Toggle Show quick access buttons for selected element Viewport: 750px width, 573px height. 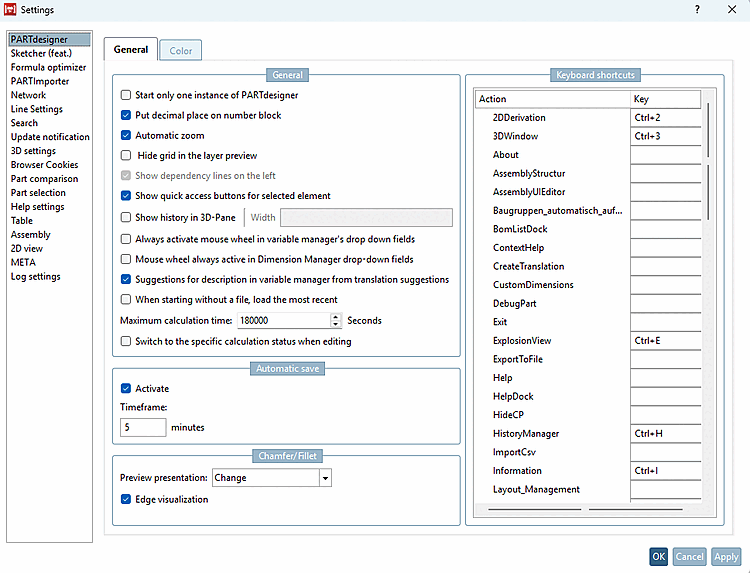[x=126, y=196]
